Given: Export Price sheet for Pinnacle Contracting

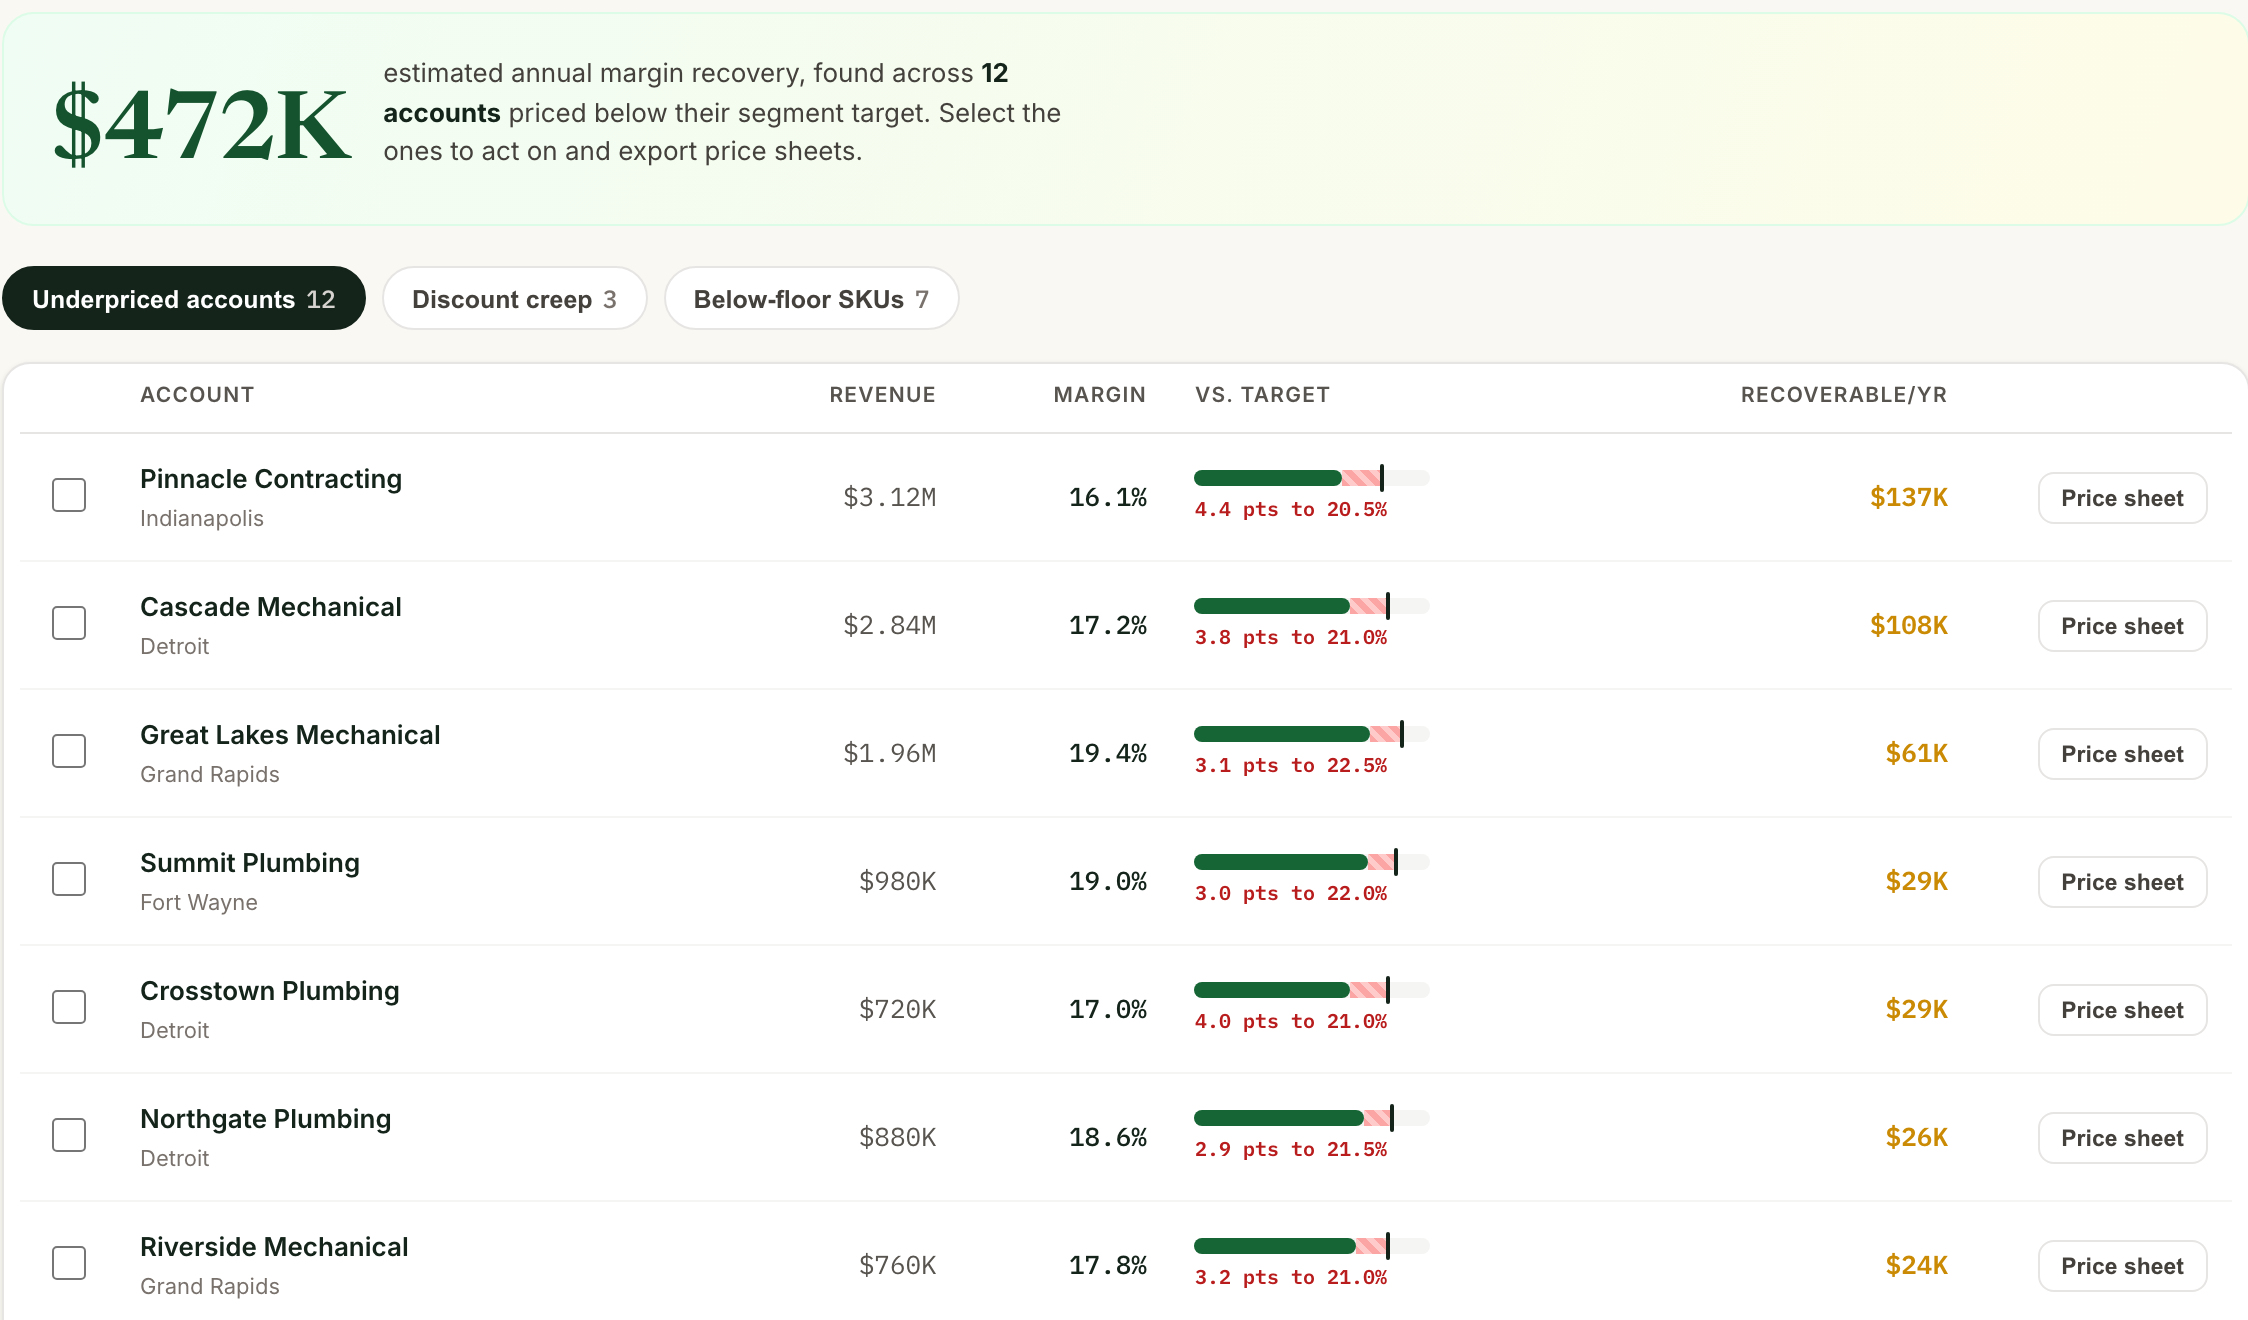Looking at the screenshot, I should point(2122,498).
